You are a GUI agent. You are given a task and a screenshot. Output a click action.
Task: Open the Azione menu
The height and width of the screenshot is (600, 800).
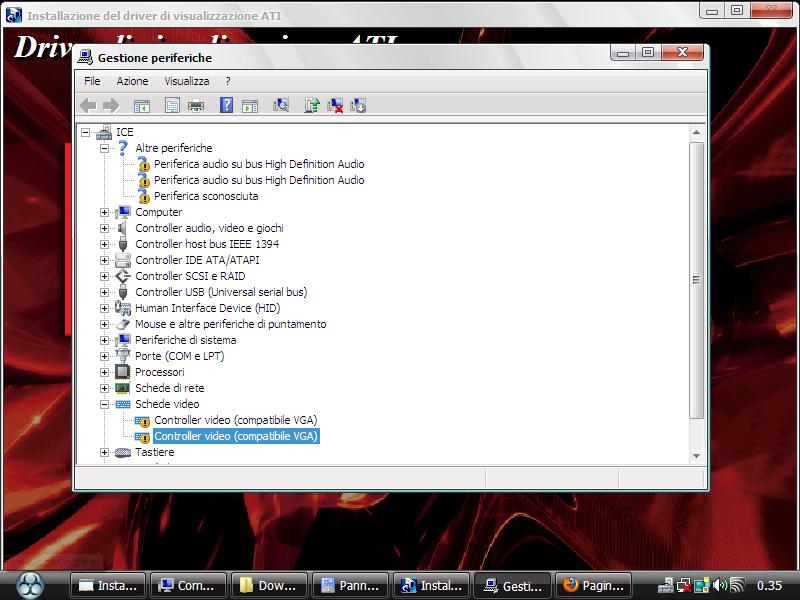pos(132,81)
